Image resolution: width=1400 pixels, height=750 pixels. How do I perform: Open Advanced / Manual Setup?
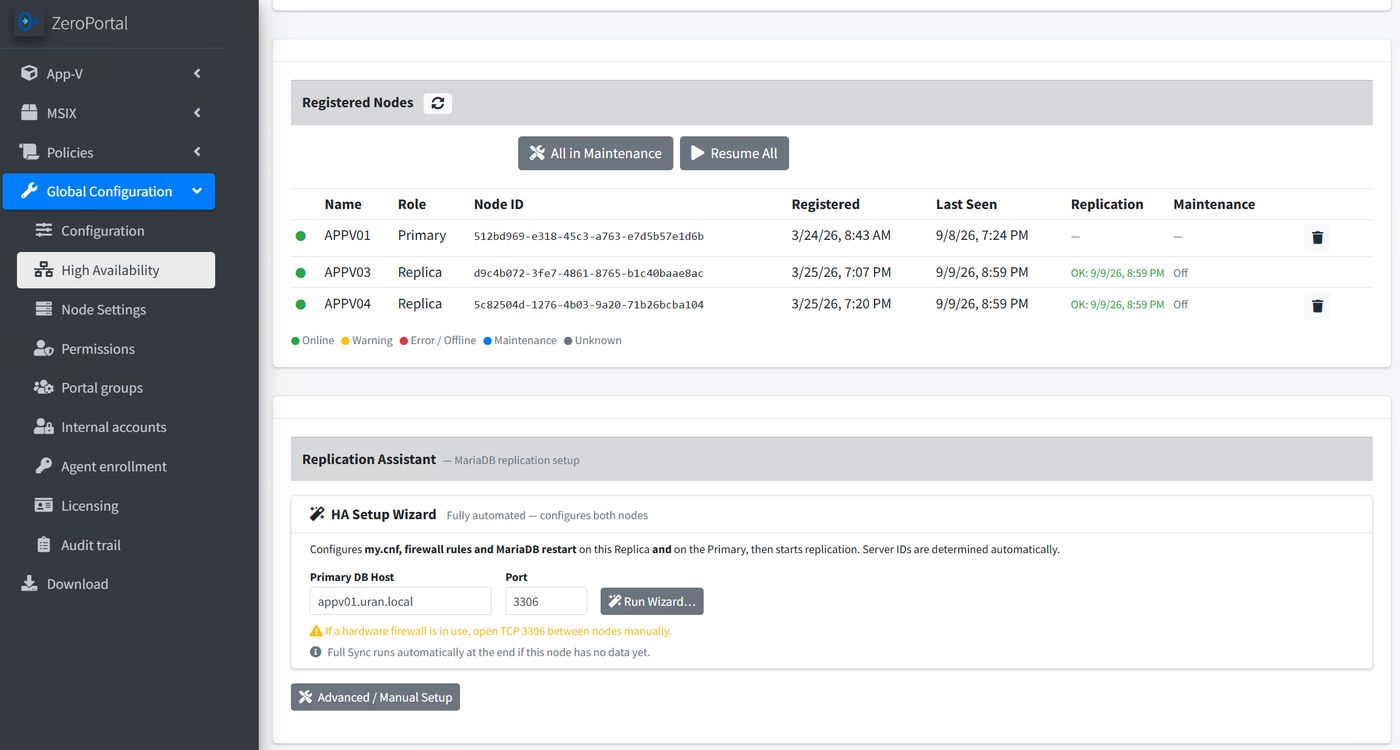coord(375,697)
